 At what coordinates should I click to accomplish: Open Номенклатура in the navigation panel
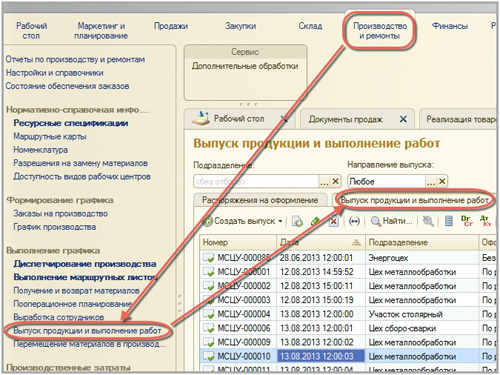point(41,150)
